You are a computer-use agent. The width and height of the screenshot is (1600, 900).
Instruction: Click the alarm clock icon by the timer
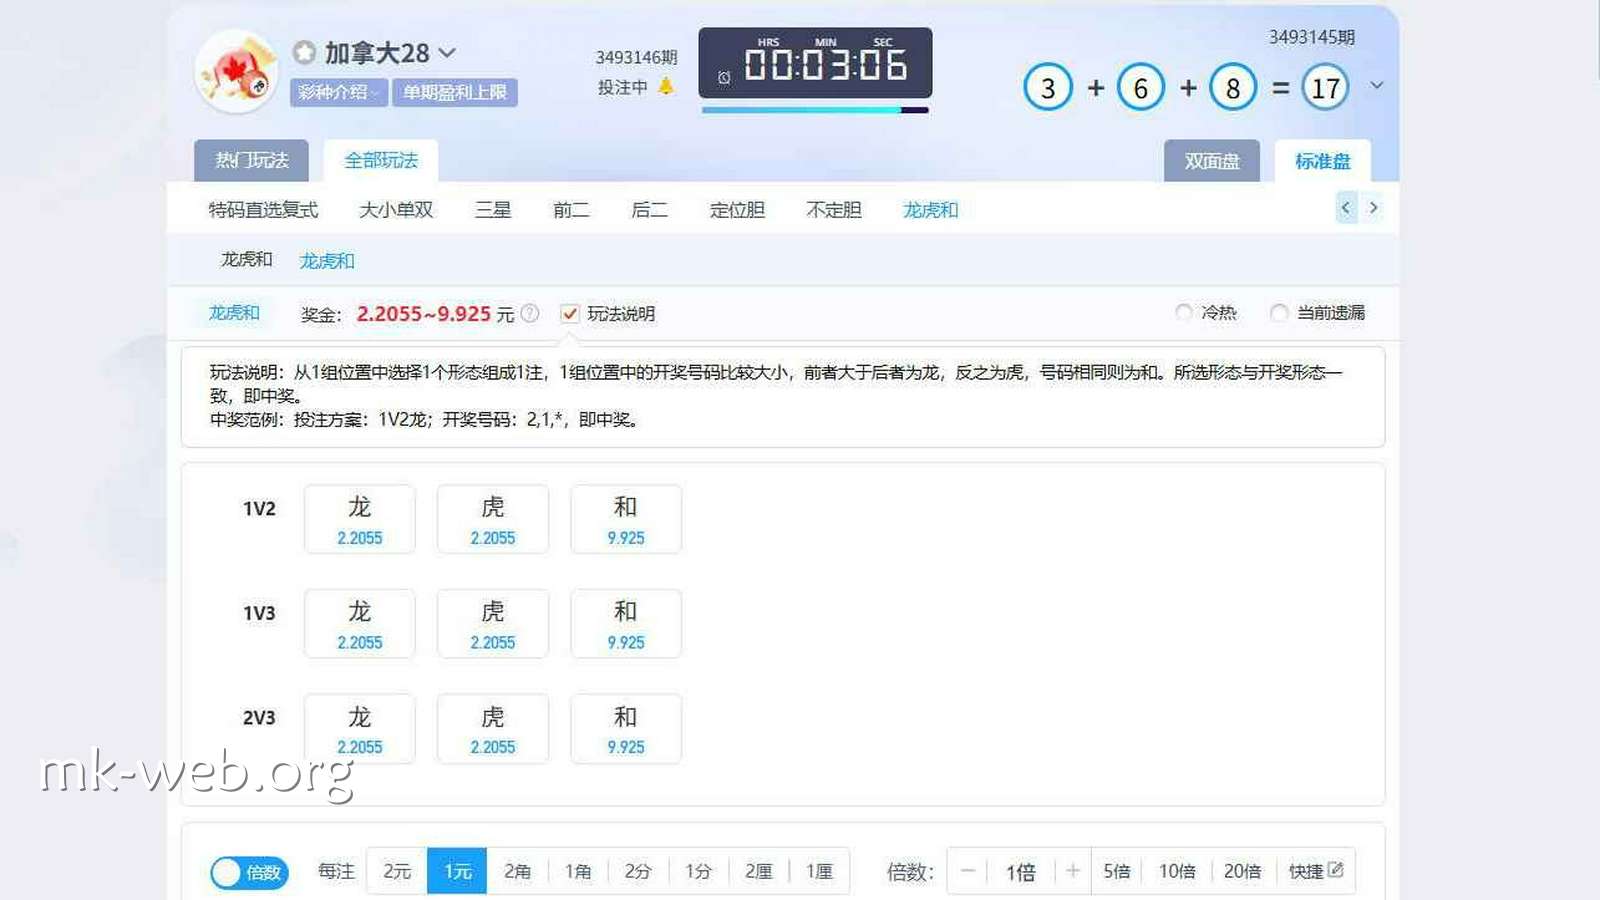[x=724, y=77]
